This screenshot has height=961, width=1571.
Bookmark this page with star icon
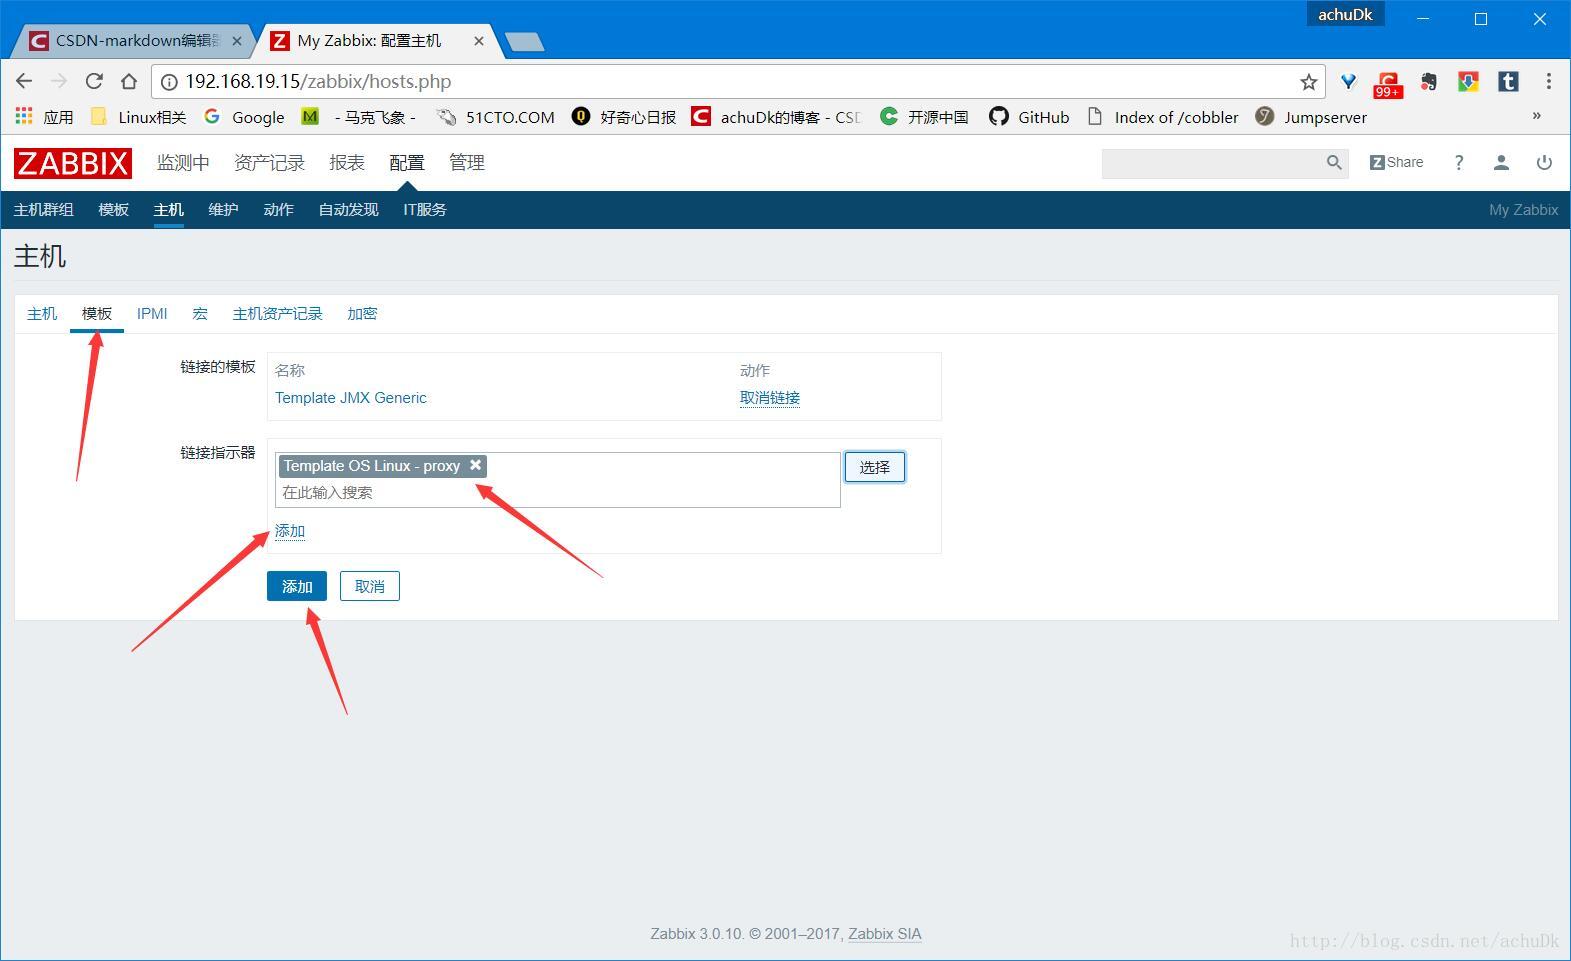click(x=1308, y=82)
